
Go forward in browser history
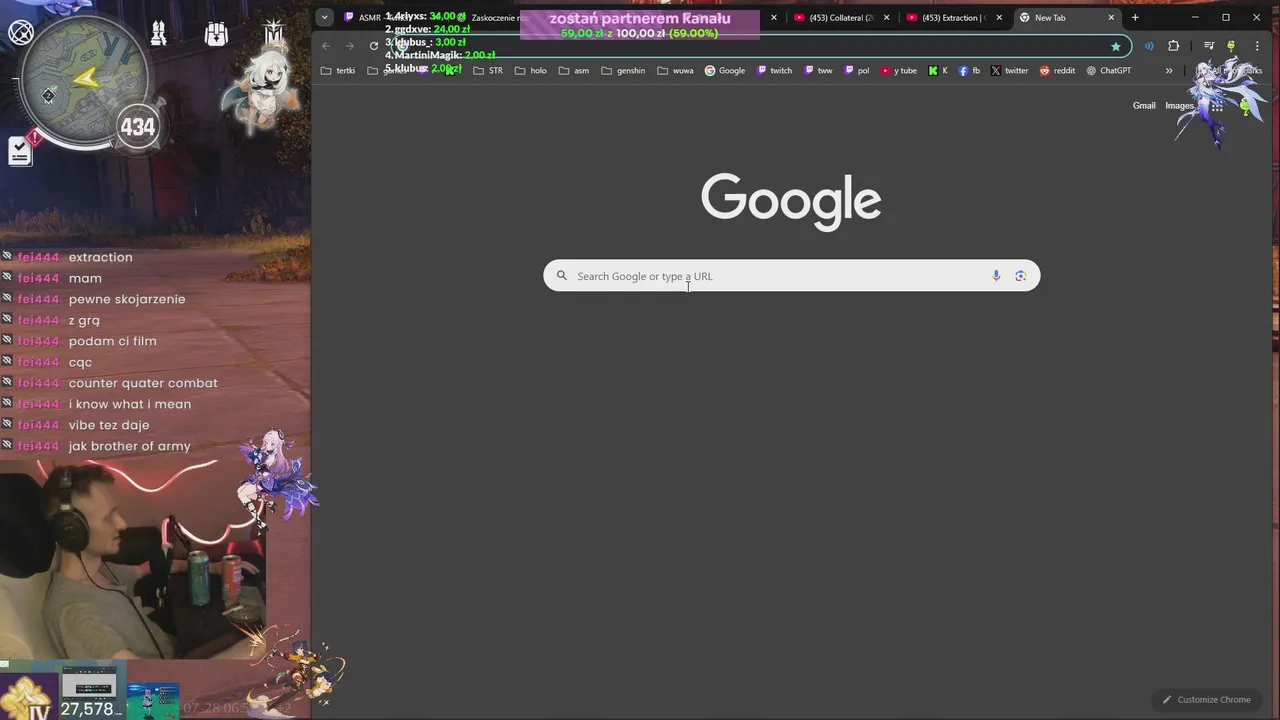349,45
